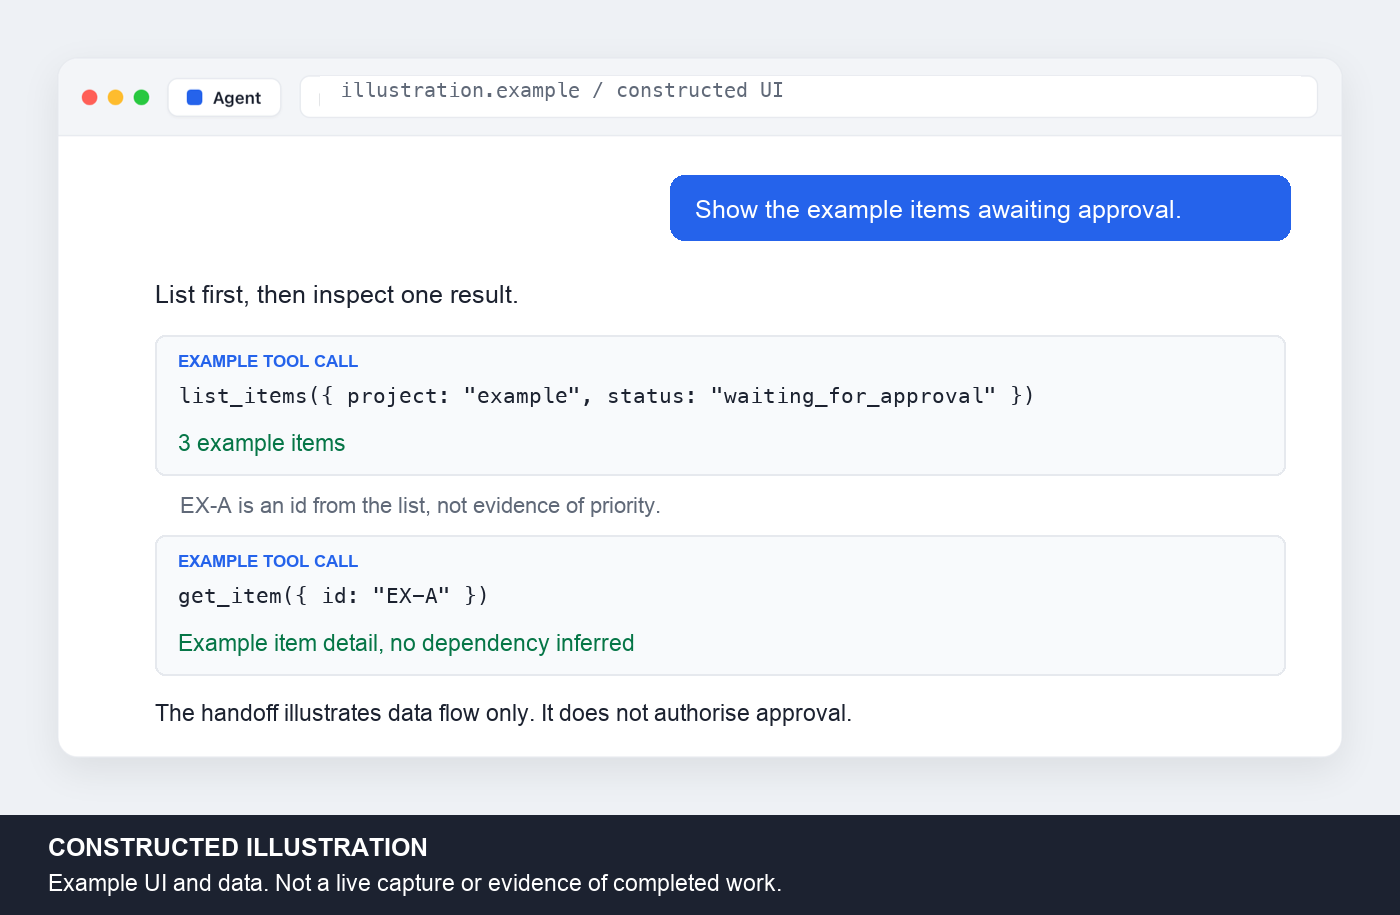1400x915 pixels.
Task: Select the 'Show the example items awaiting approval.' message
Action: click(x=980, y=208)
